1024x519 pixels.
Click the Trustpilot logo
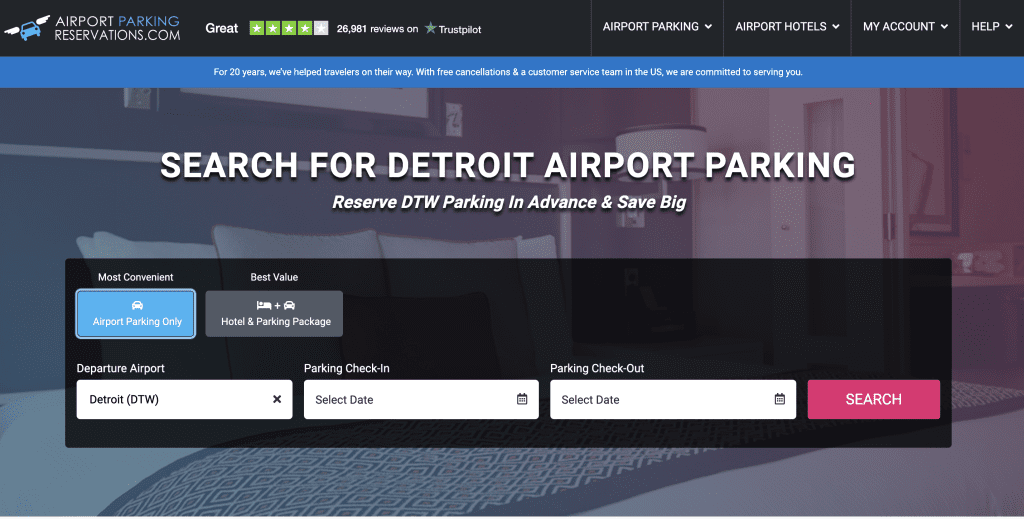453,29
